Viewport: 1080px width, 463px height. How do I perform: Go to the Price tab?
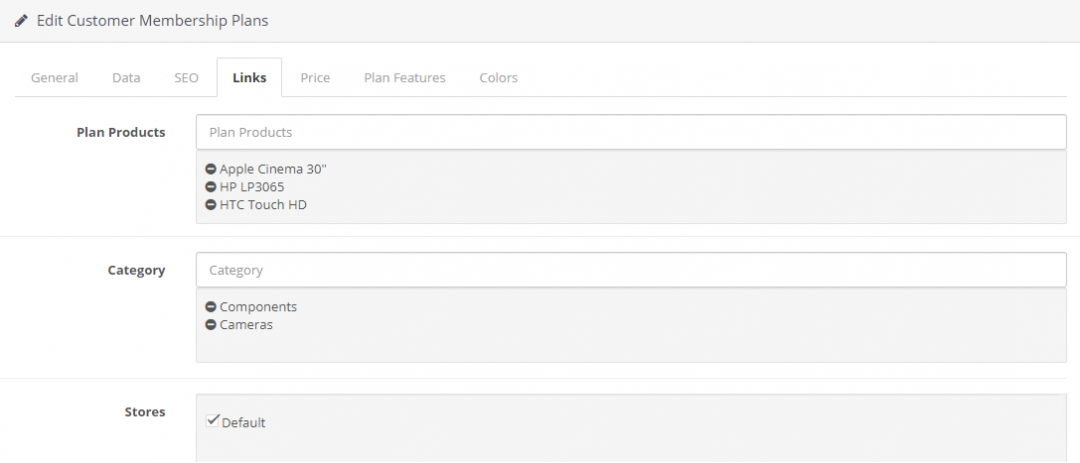(315, 77)
